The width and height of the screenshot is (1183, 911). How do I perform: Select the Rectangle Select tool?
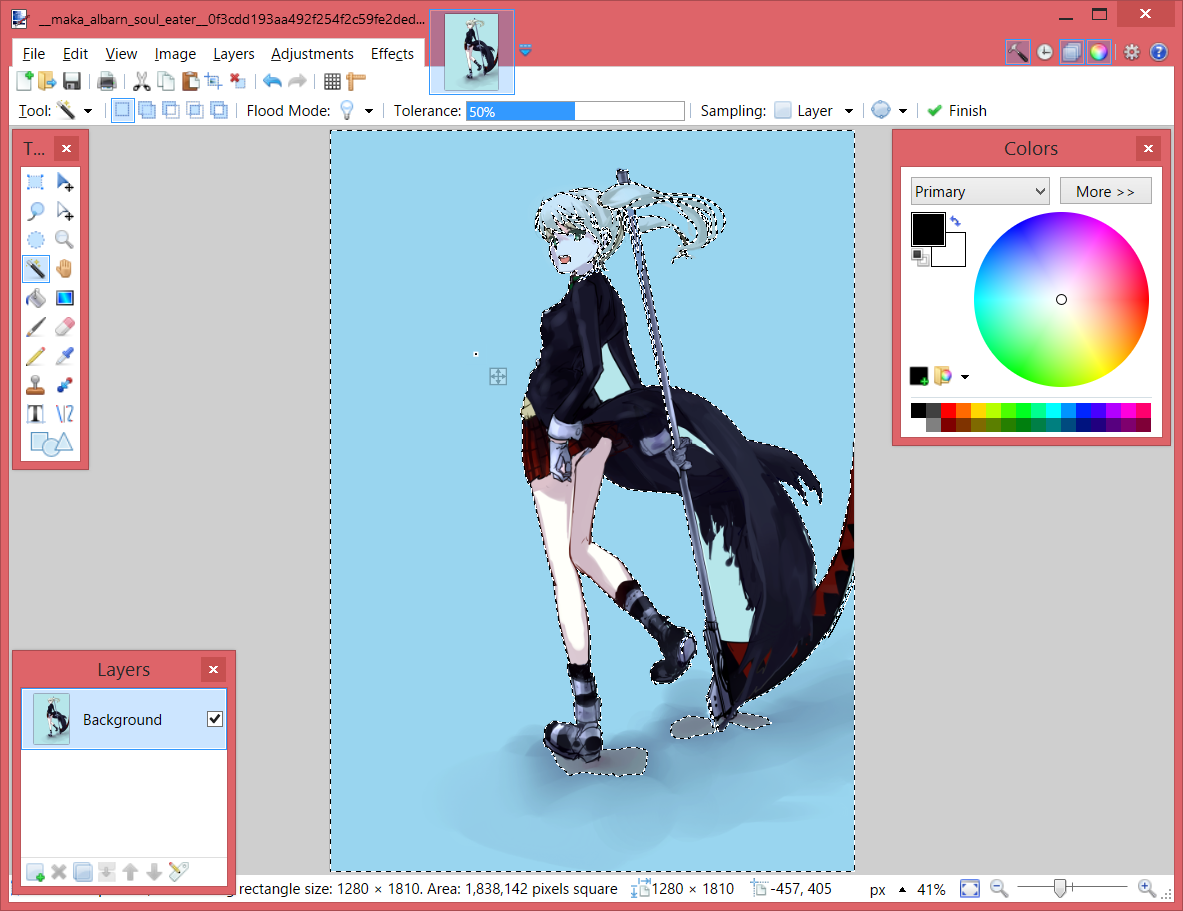(x=35, y=182)
